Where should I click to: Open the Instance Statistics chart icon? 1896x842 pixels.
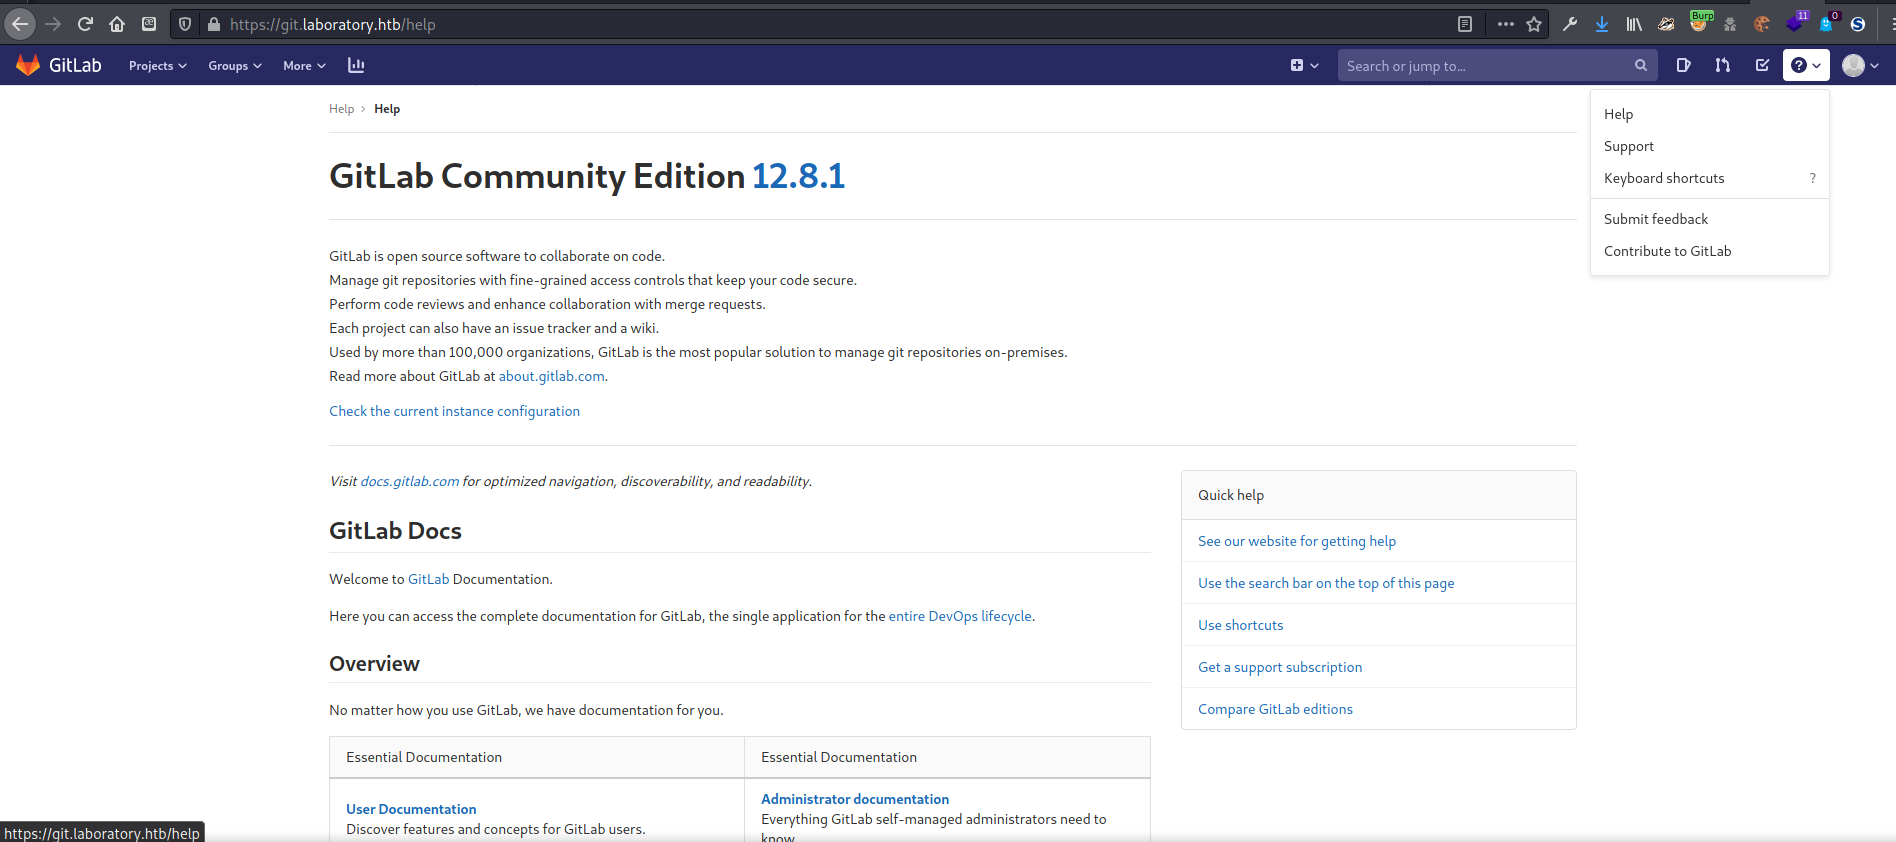coord(356,65)
